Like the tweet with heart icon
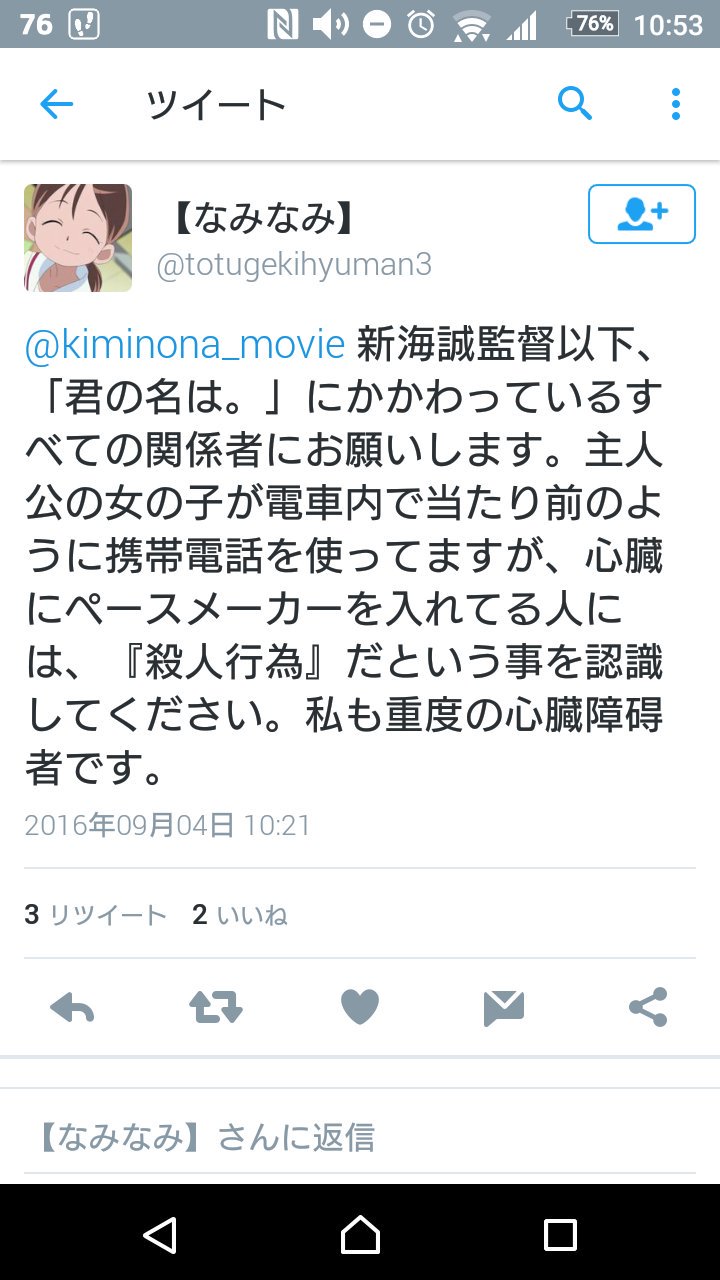This screenshot has height=1280, width=720. point(360,1008)
